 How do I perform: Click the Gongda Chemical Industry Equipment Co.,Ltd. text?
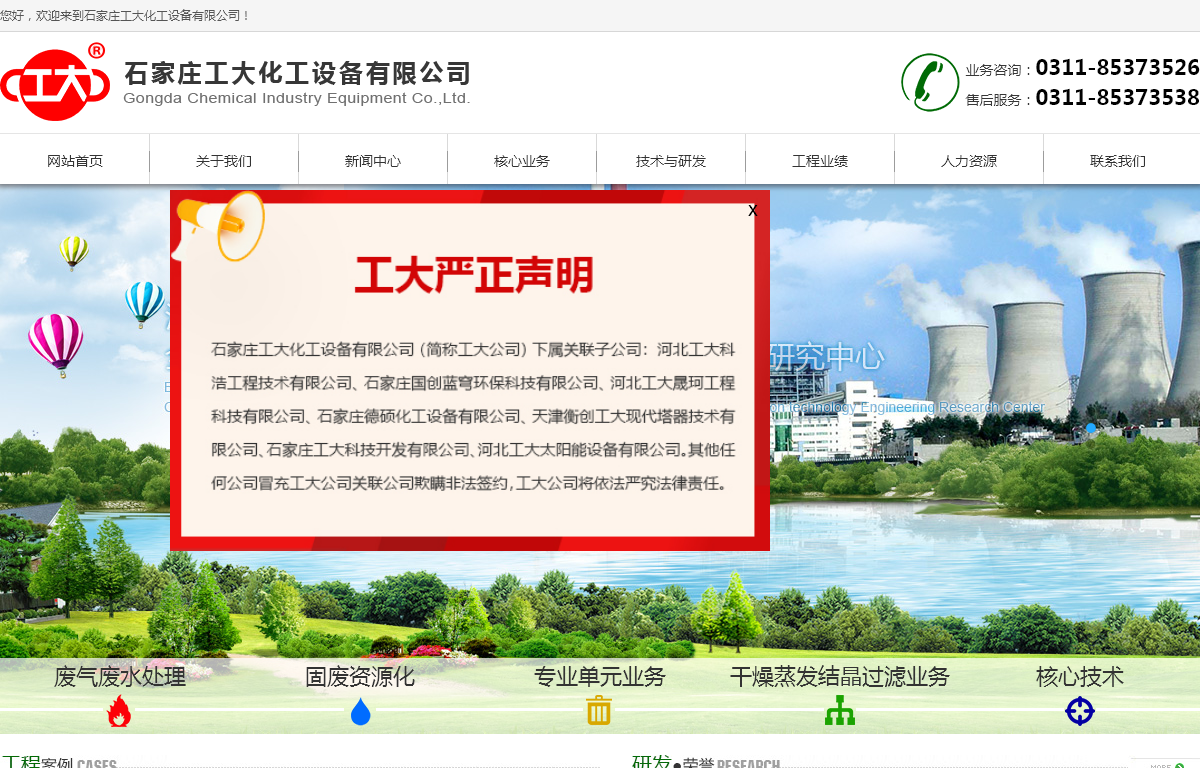[297, 98]
